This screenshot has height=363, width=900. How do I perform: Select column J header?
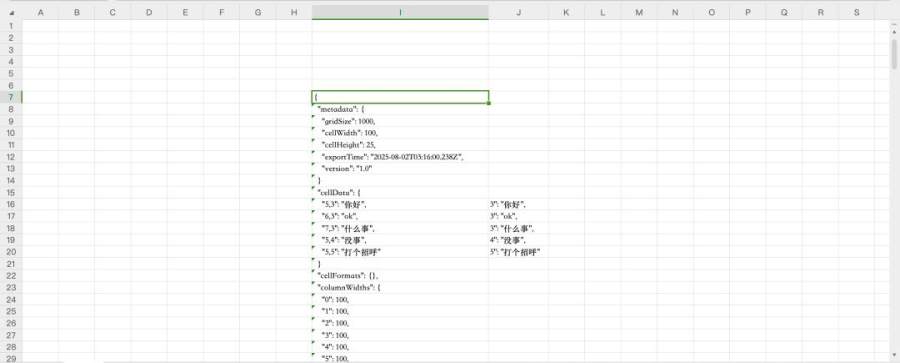pyautogui.click(x=518, y=12)
